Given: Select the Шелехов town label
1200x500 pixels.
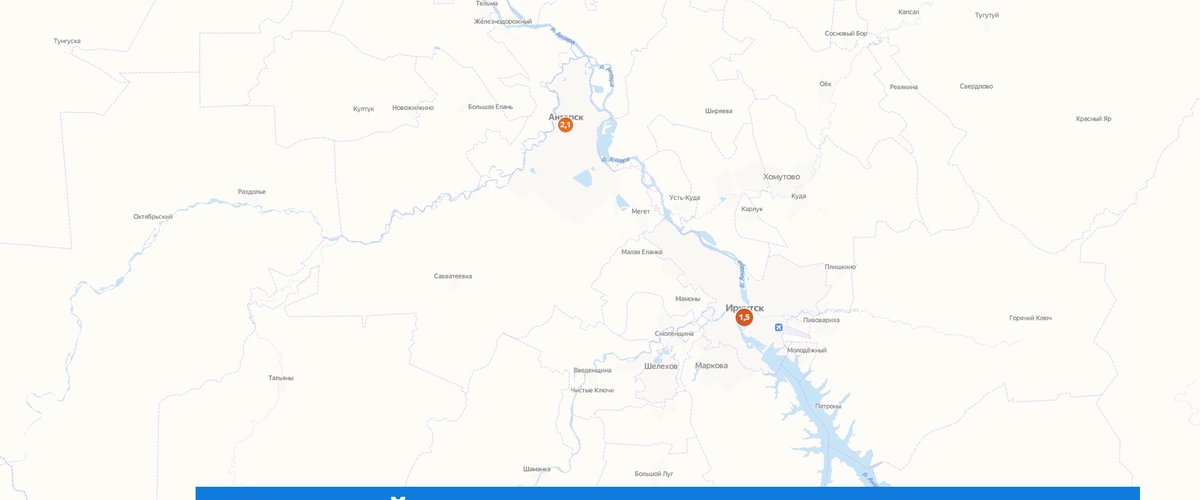Looking at the screenshot, I should (661, 366).
